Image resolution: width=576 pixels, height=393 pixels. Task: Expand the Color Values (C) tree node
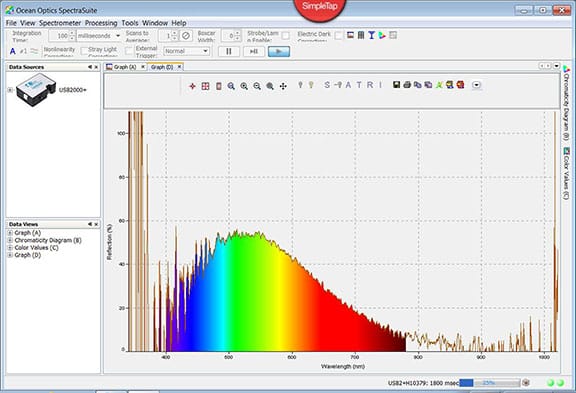10,248
